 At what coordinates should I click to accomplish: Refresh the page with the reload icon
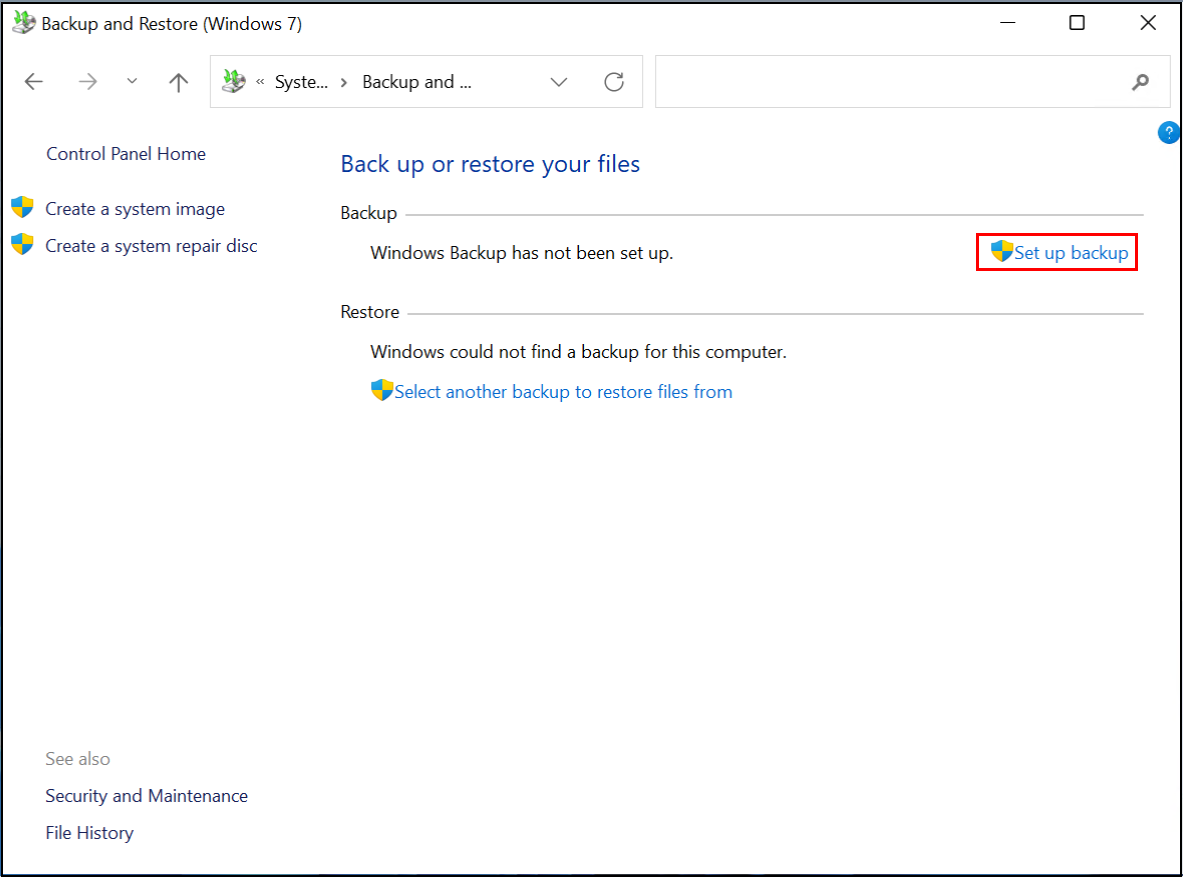[614, 82]
